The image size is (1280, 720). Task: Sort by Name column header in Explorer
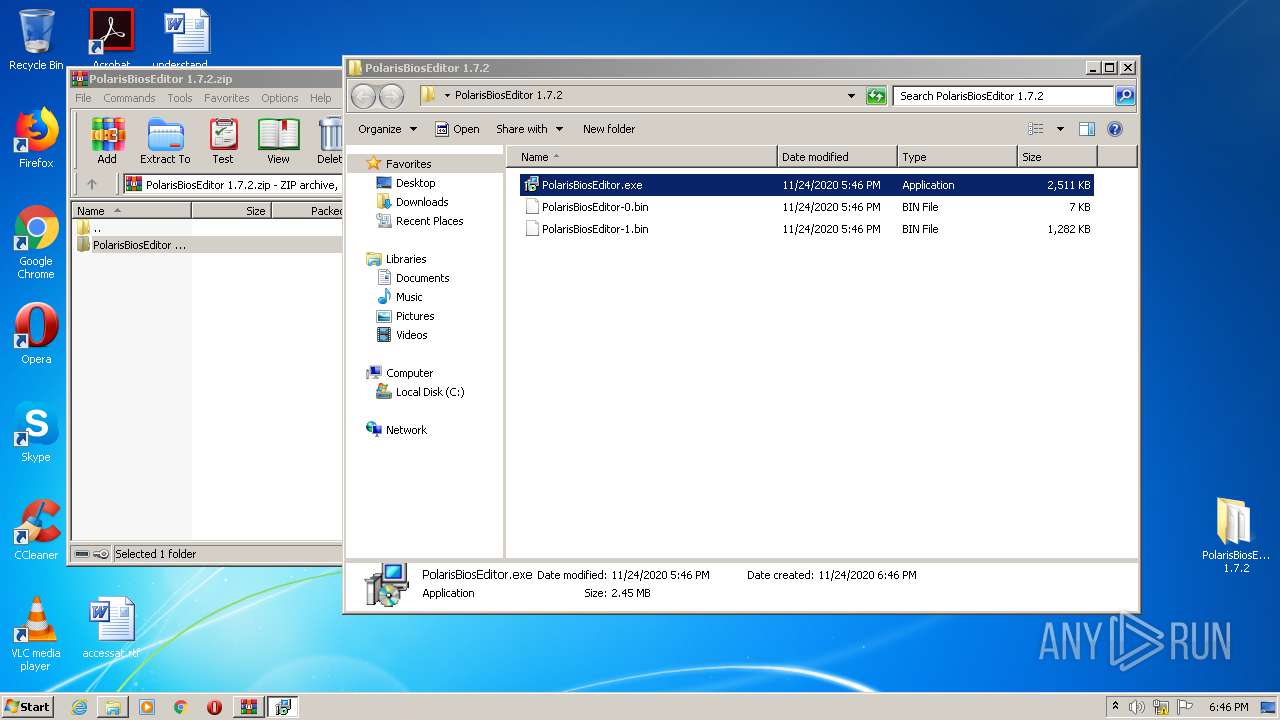(x=642, y=157)
